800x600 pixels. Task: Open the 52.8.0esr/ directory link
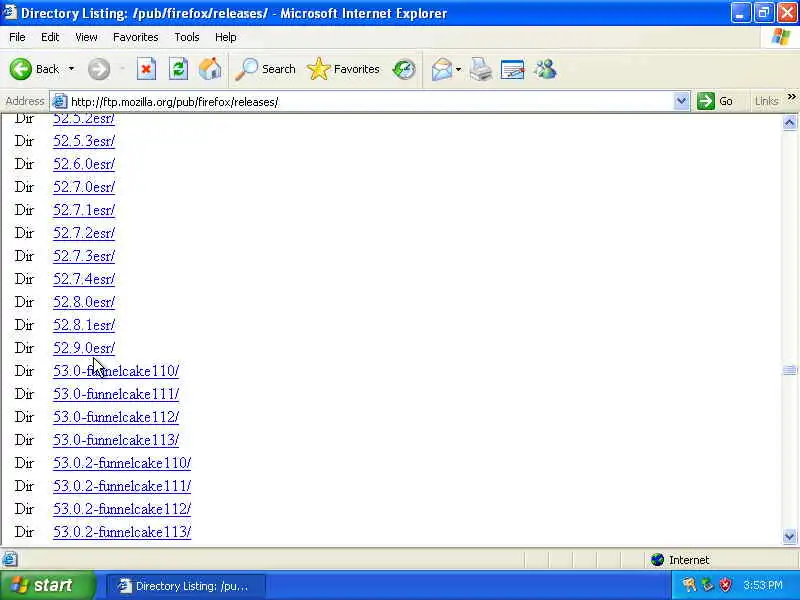coord(84,302)
